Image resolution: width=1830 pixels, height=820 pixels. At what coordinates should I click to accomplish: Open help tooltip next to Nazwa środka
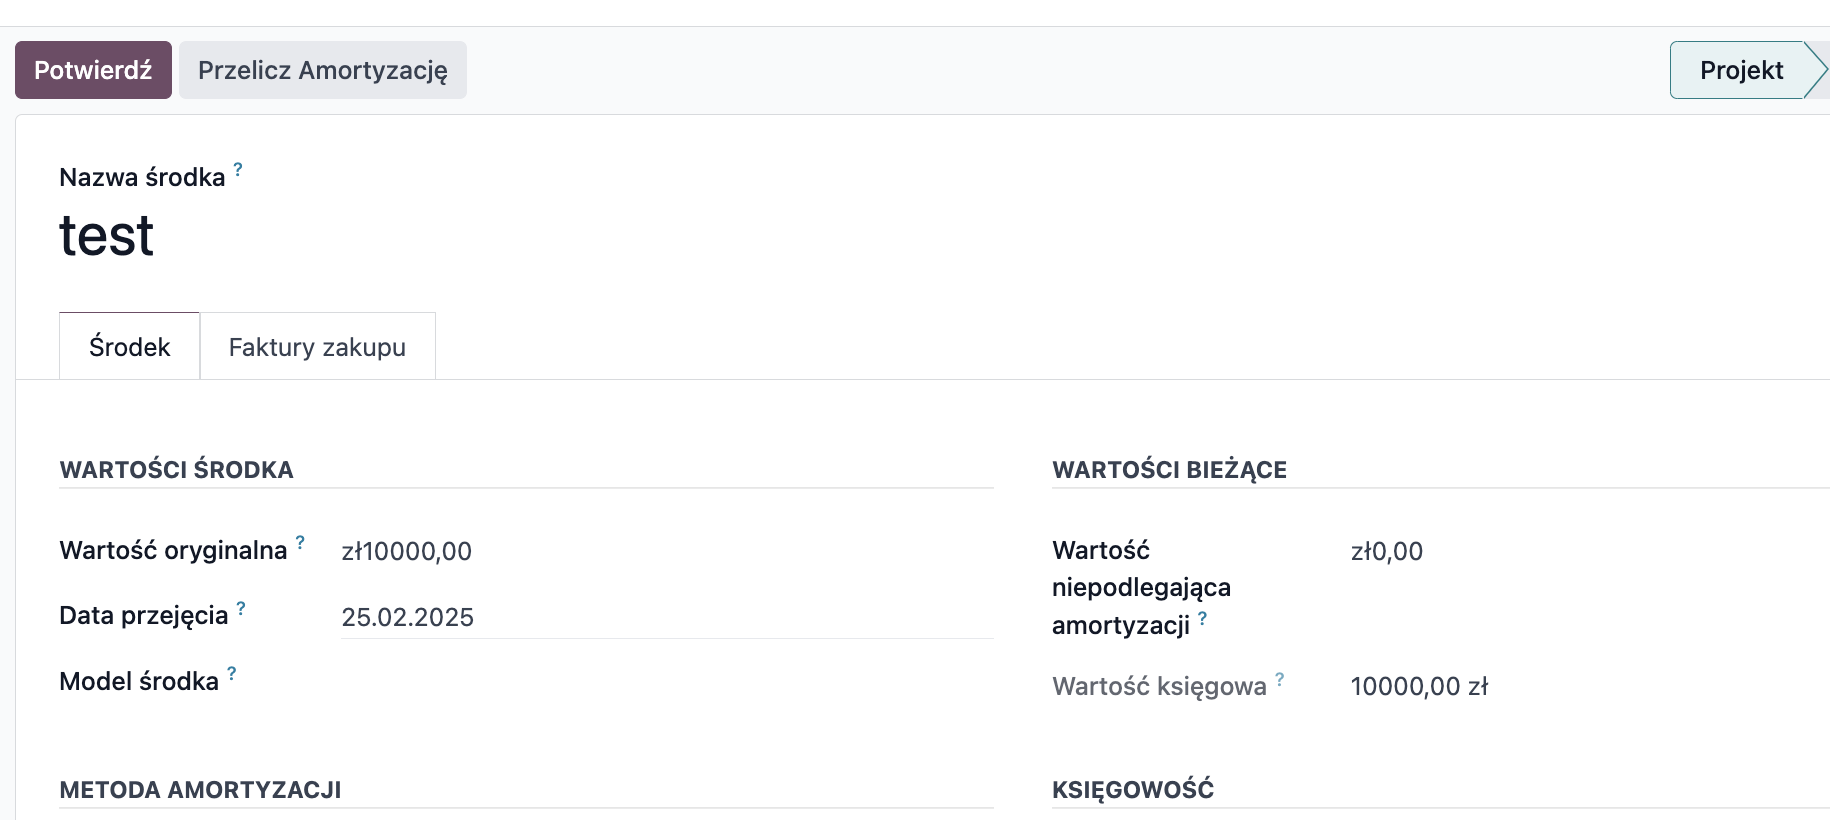[x=238, y=169]
